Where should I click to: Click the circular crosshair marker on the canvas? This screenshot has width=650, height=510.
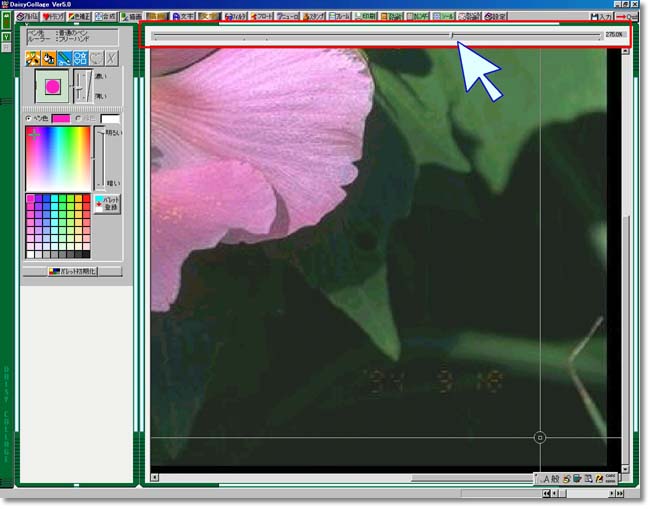click(x=540, y=438)
